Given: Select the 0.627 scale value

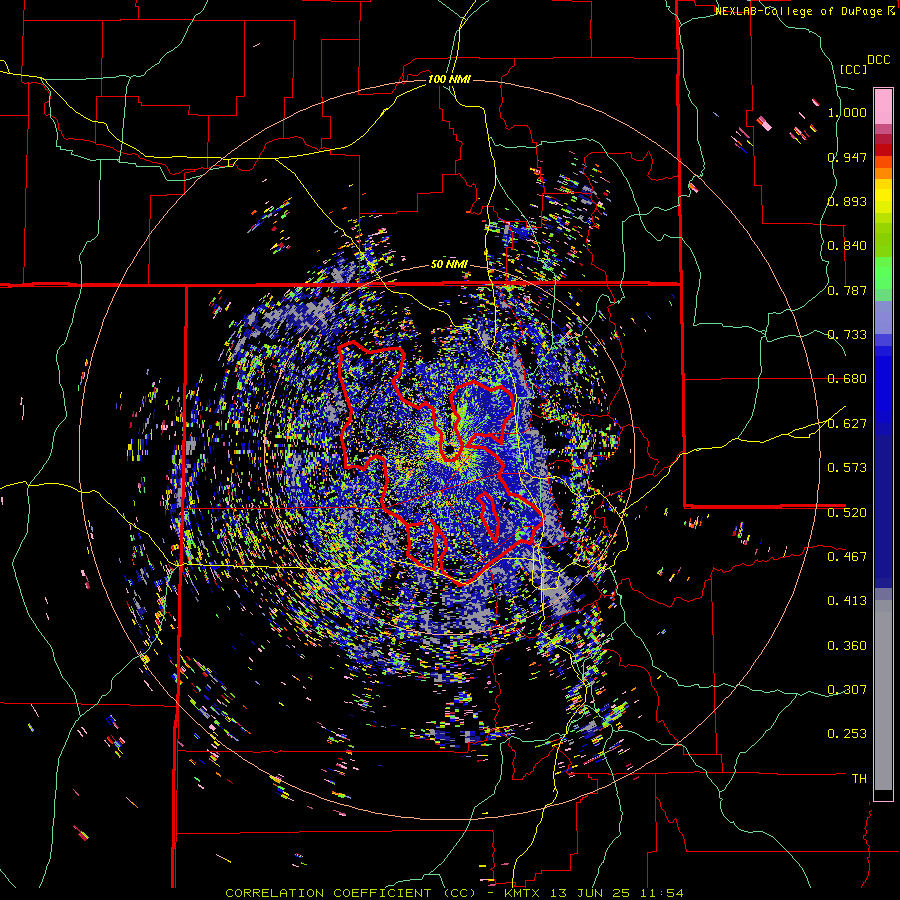Looking at the screenshot, I should 847,424.
